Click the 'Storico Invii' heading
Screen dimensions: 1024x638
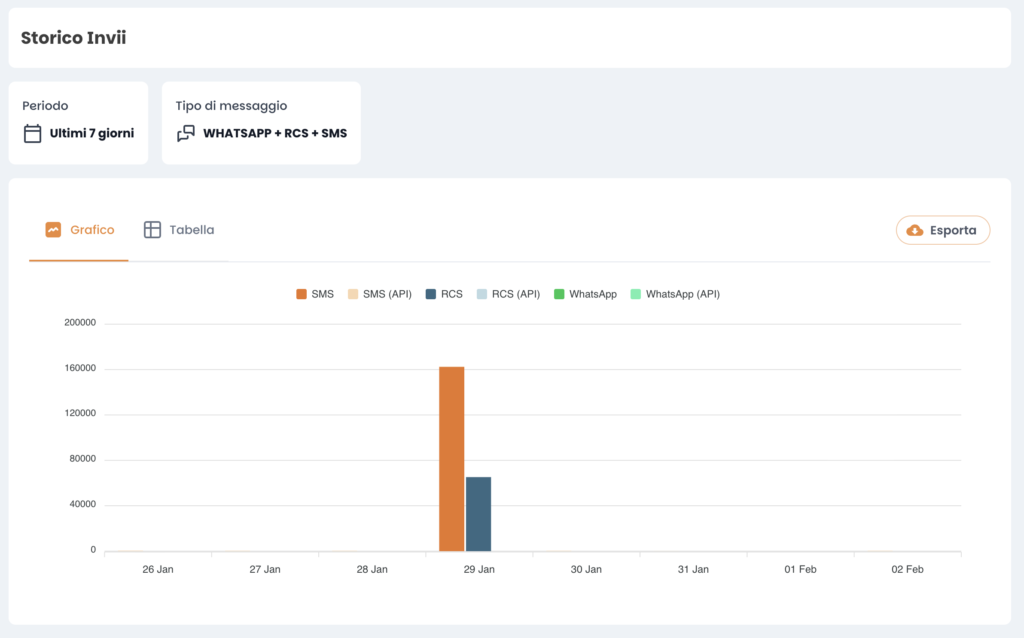pyautogui.click(x=73, y=37)
